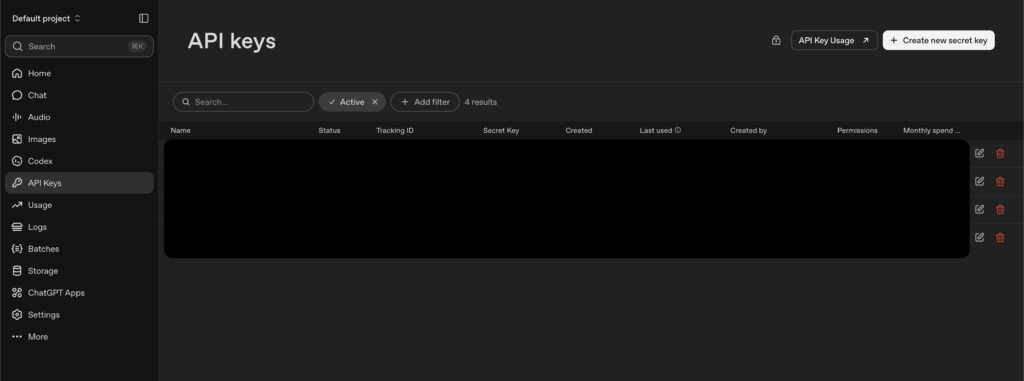Open Settings in the sidebar
1024x381 pixels.
point(79,315)
